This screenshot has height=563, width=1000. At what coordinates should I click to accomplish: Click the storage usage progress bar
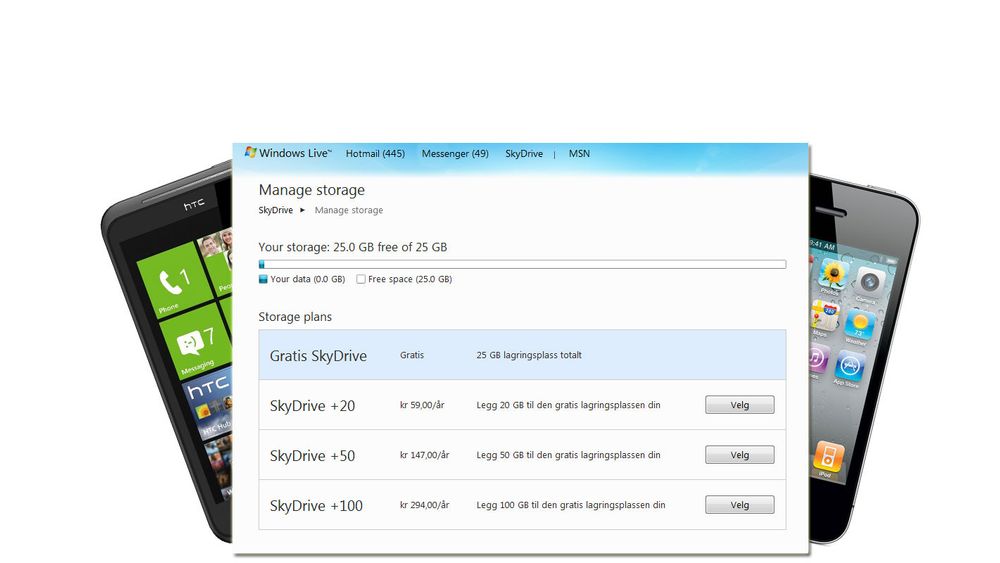click(522, 264)
